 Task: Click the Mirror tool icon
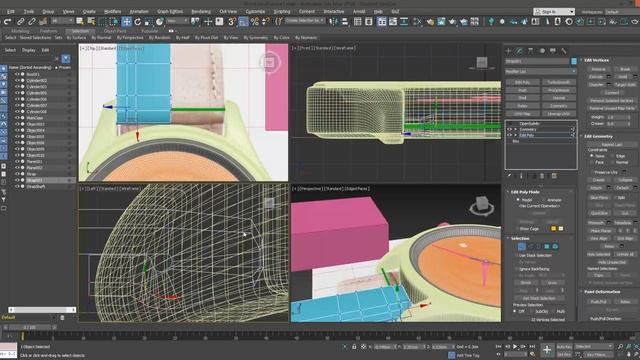click(333, 21)
